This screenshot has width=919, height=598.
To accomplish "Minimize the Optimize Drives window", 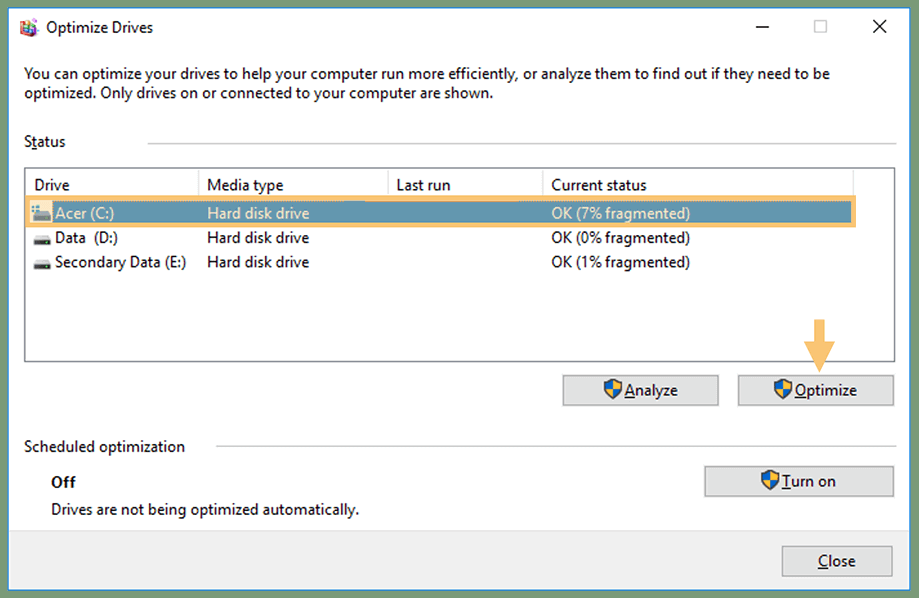I will [762, 26].
